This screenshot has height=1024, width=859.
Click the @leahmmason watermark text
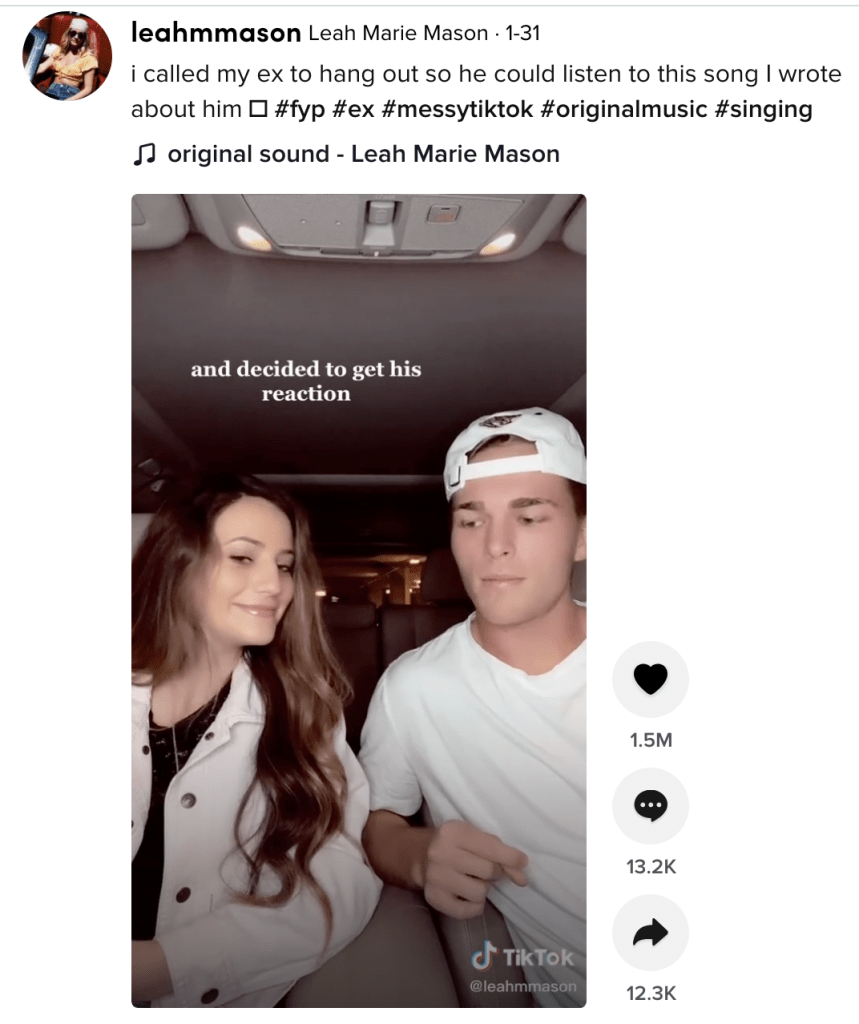523,985
